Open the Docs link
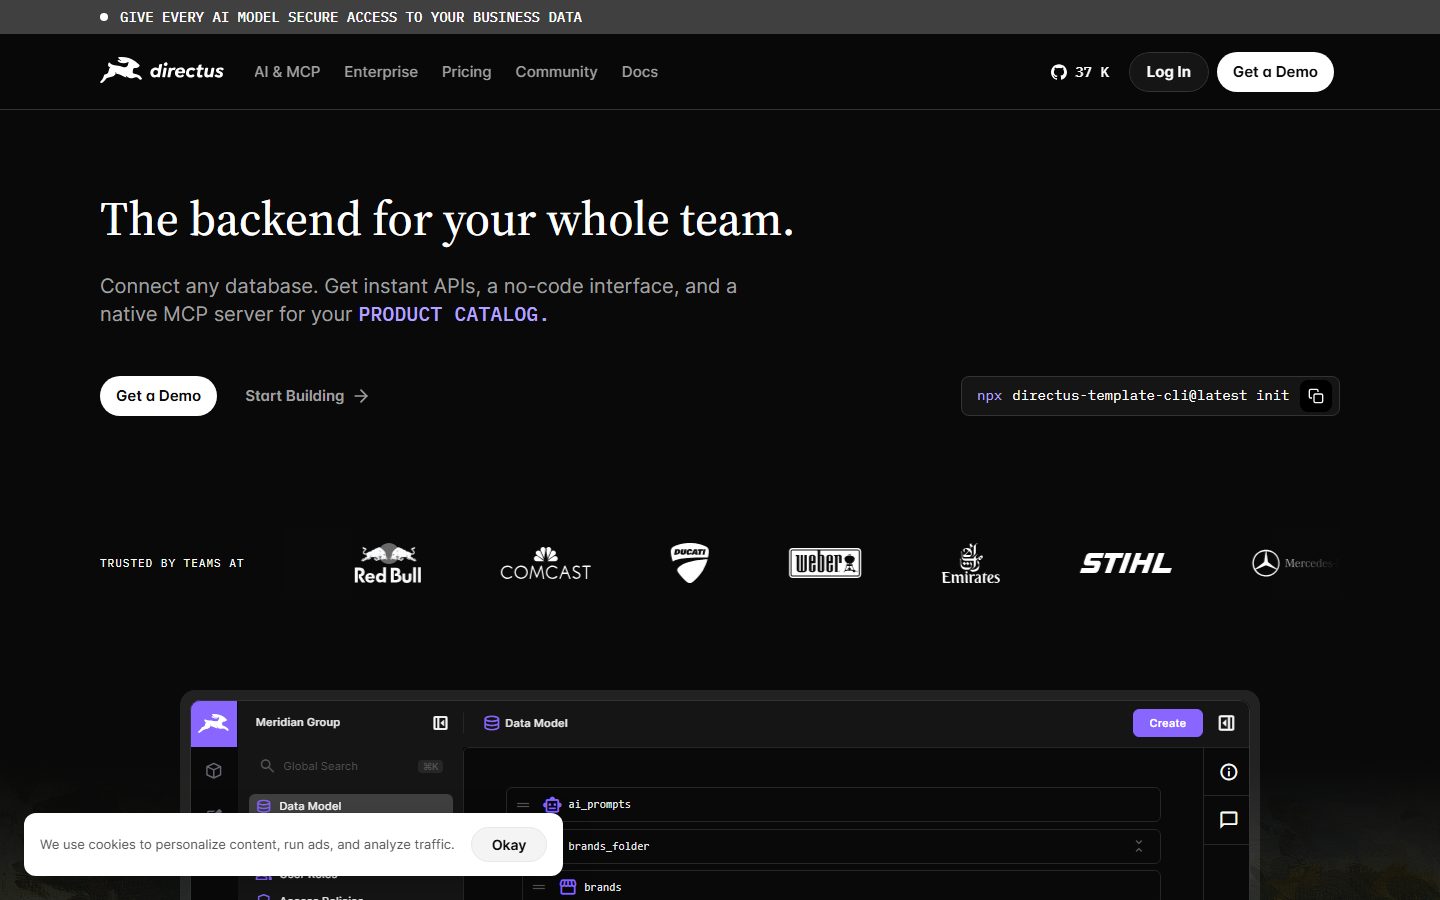1440x900 pixels. [640, 72]
